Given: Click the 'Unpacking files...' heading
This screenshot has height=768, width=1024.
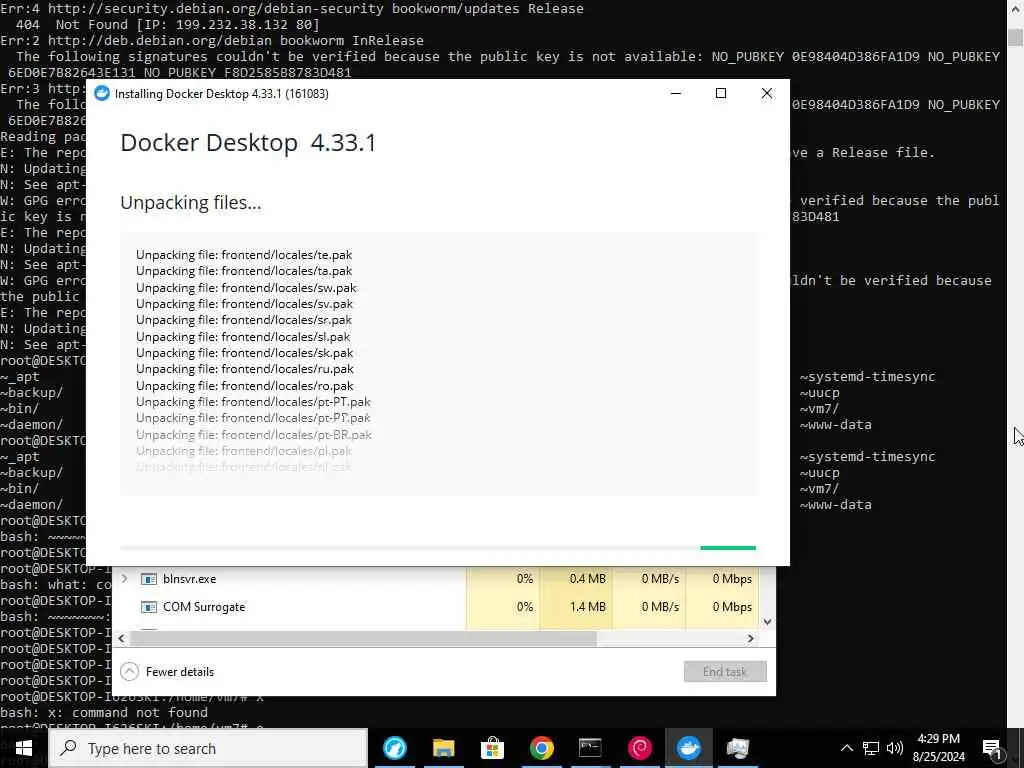Looking at the screenshot, I should (191, 202).
